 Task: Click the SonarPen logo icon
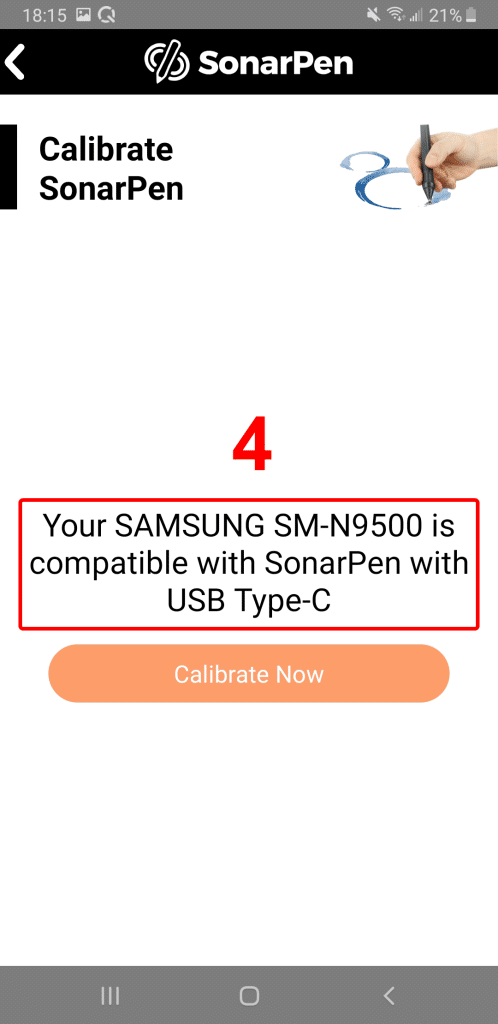[165, 63]
